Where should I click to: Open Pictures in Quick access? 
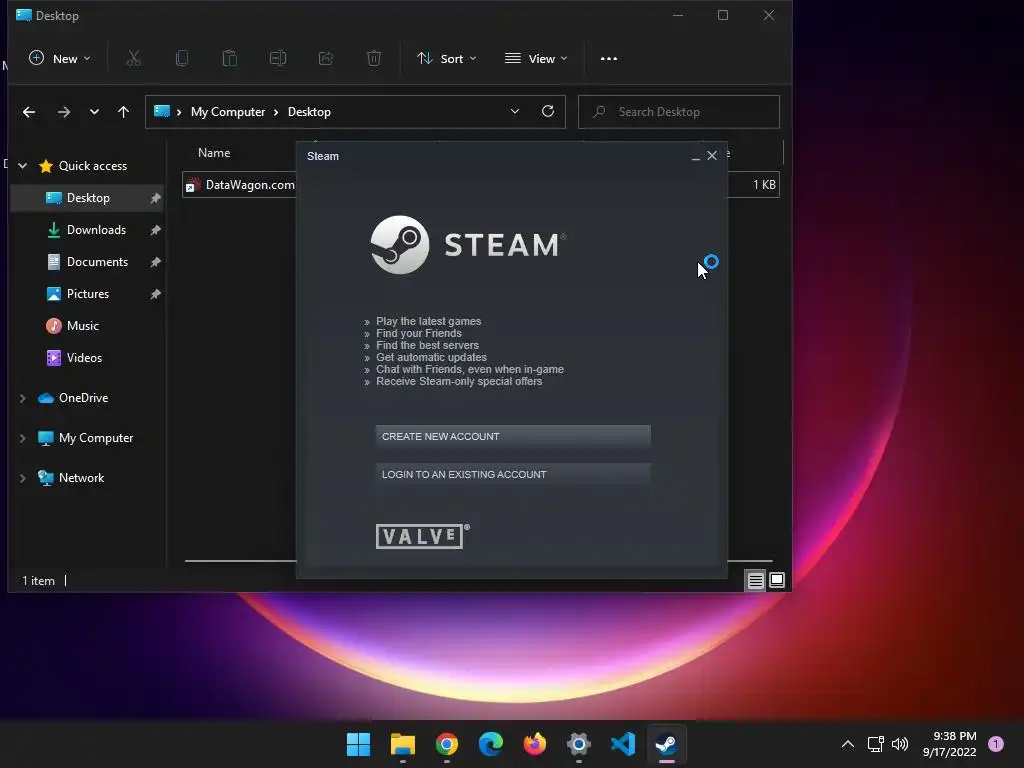tap(87, 294)
